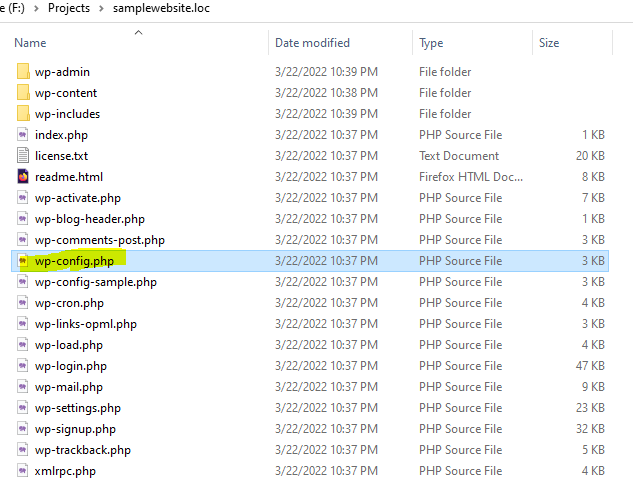Click the wp-links-opml.php file icon
The width and height of the screenshot is (633, 489).
tap(23, 323)
